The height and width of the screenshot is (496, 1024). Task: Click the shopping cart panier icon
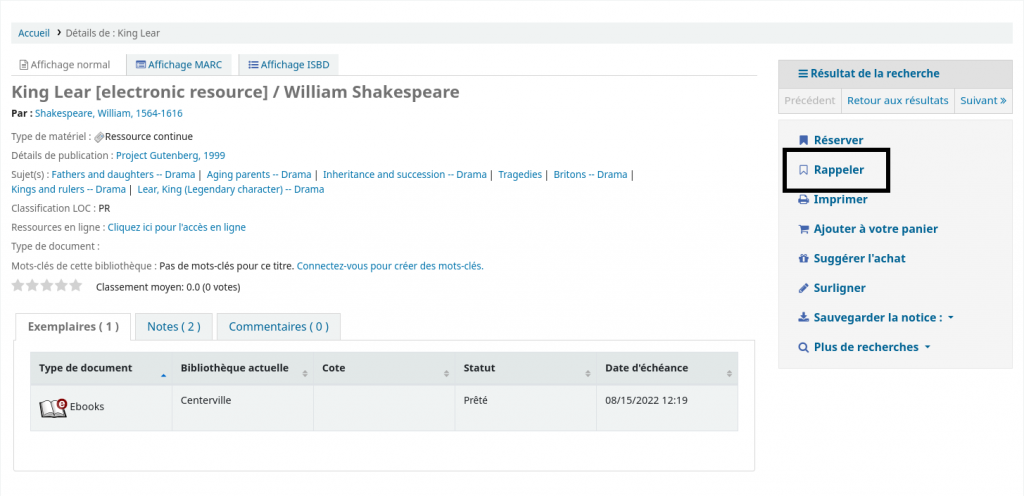coord(803,229)
